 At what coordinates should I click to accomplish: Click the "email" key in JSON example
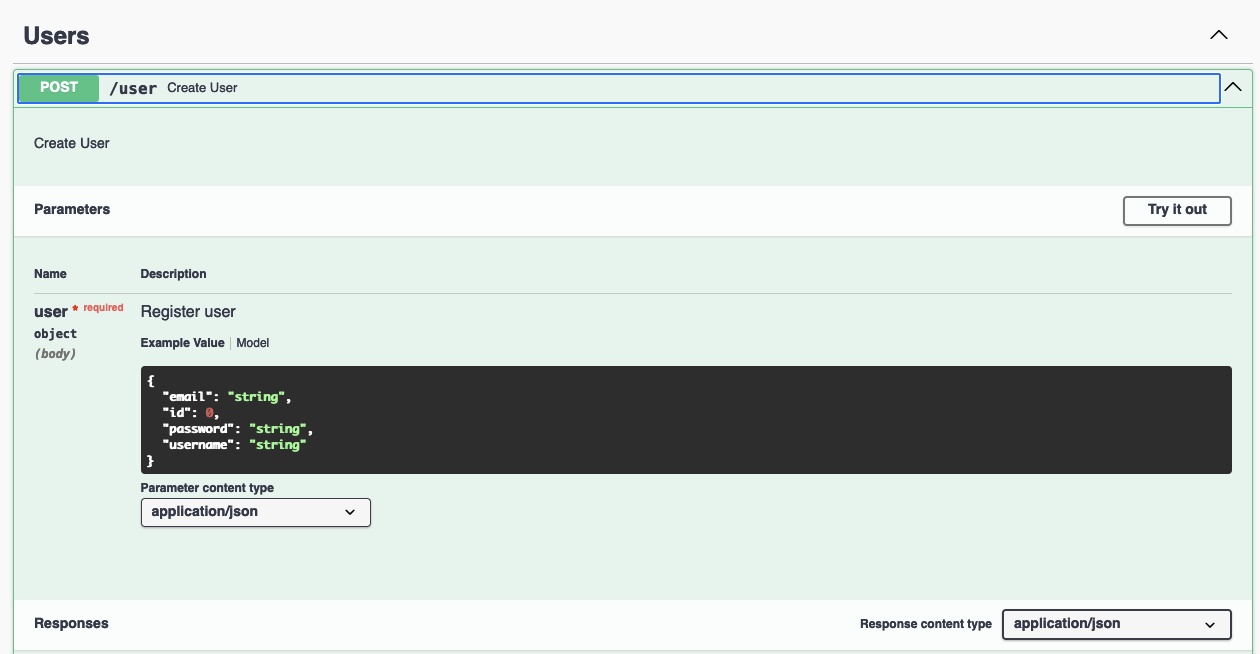click(186, 397)
